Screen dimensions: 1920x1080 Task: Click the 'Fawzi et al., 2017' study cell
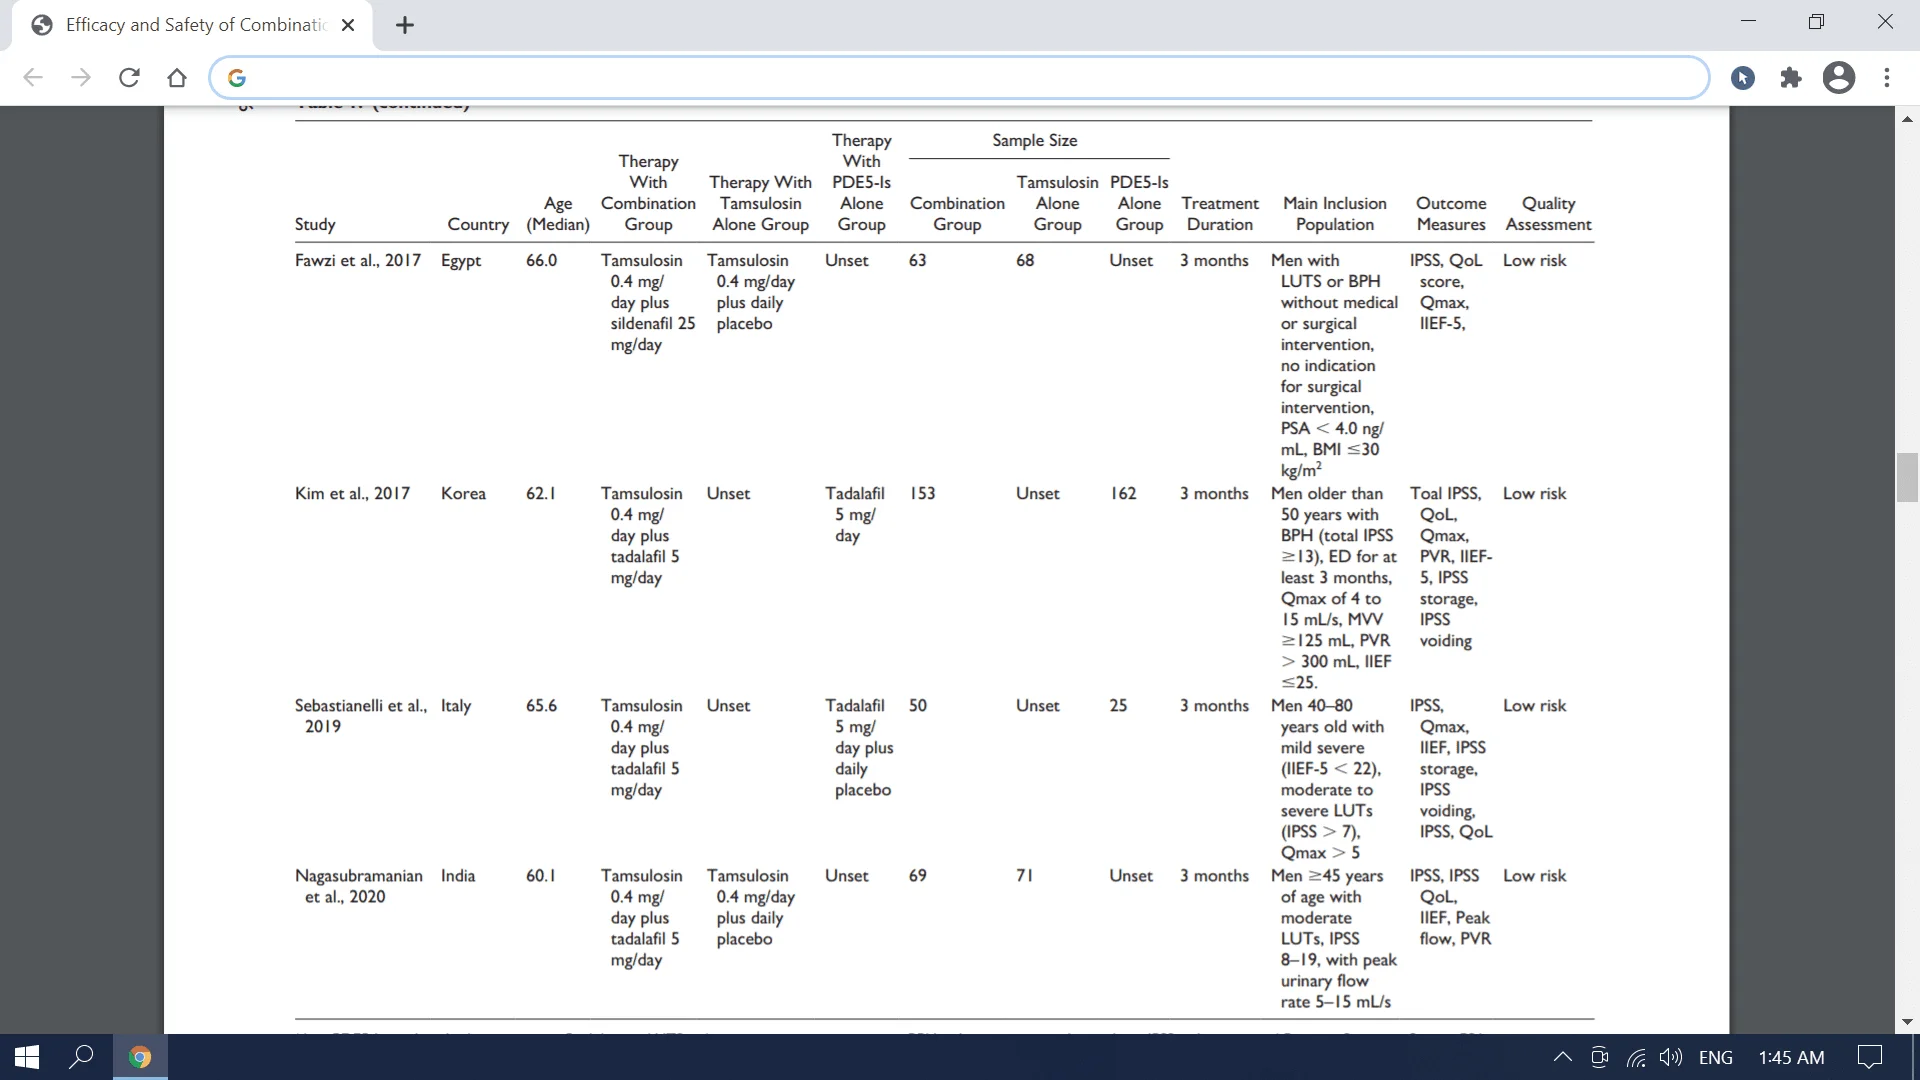point(358,260)
